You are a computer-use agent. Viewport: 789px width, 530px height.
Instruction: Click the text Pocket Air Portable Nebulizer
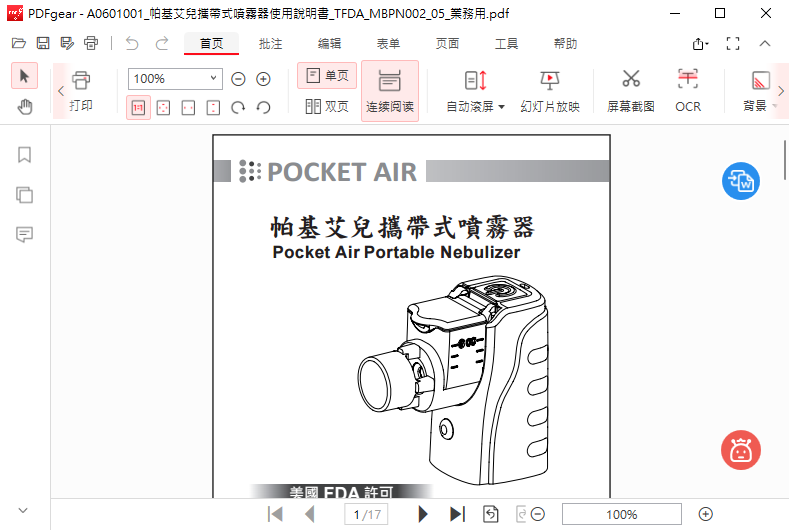[x=396, y=252]
